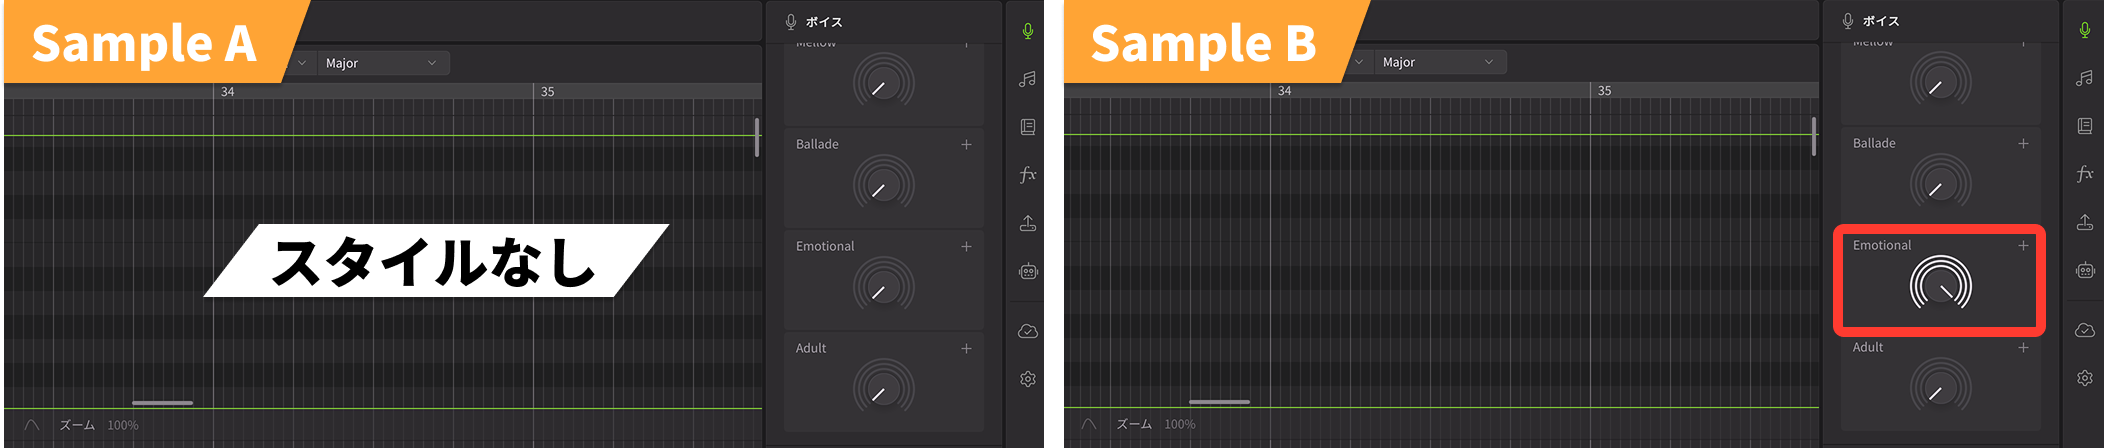Screen dimensions: 2104x448
Task: Click the cloud icon in Sample A sidebar
Action: (x=1027, y=331)
